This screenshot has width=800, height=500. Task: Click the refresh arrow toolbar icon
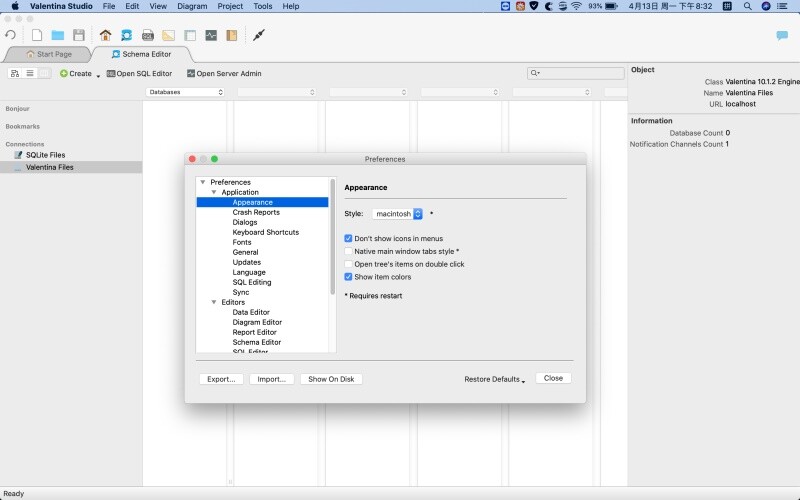coord(10,35)
